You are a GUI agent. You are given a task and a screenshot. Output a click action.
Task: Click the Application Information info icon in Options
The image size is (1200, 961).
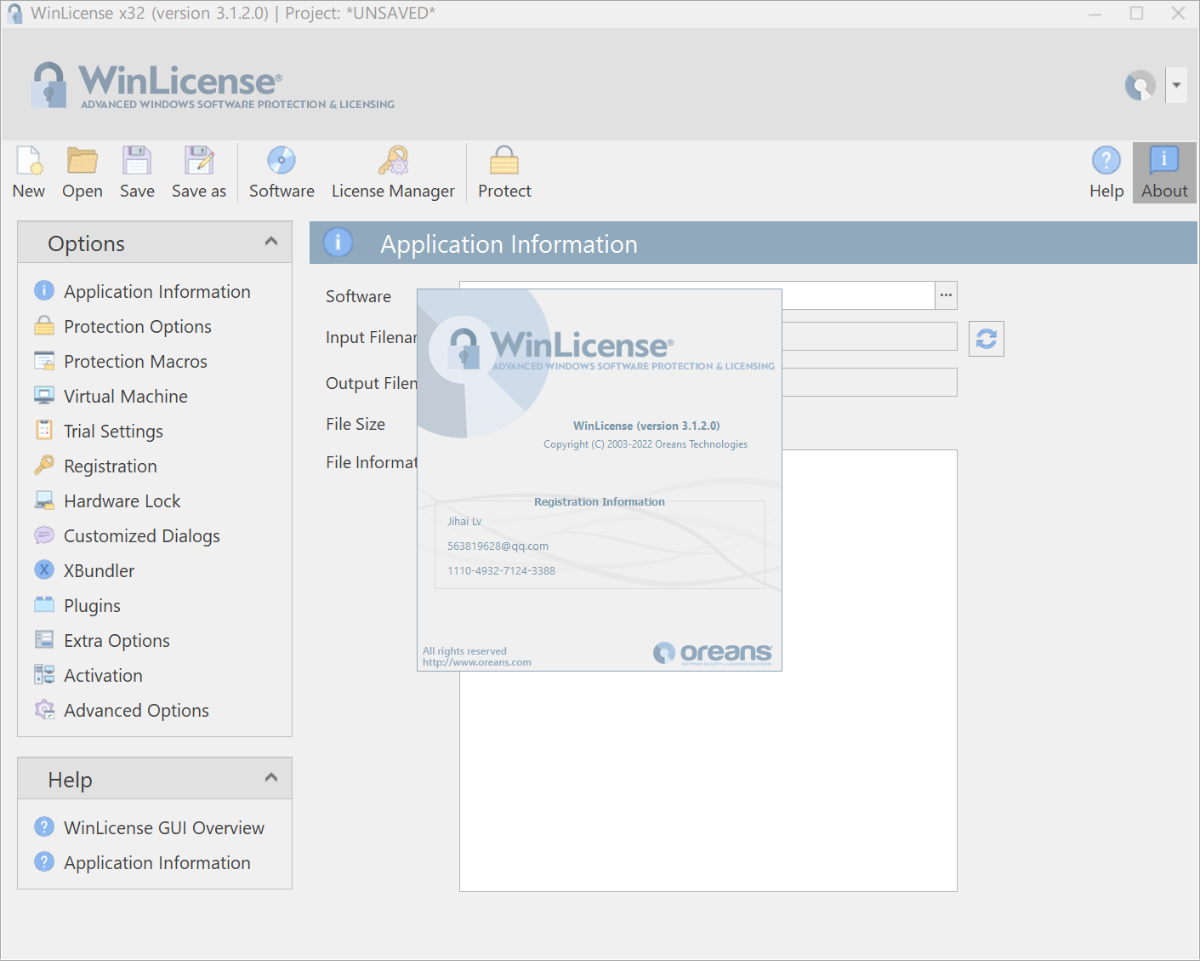point(44,291)
